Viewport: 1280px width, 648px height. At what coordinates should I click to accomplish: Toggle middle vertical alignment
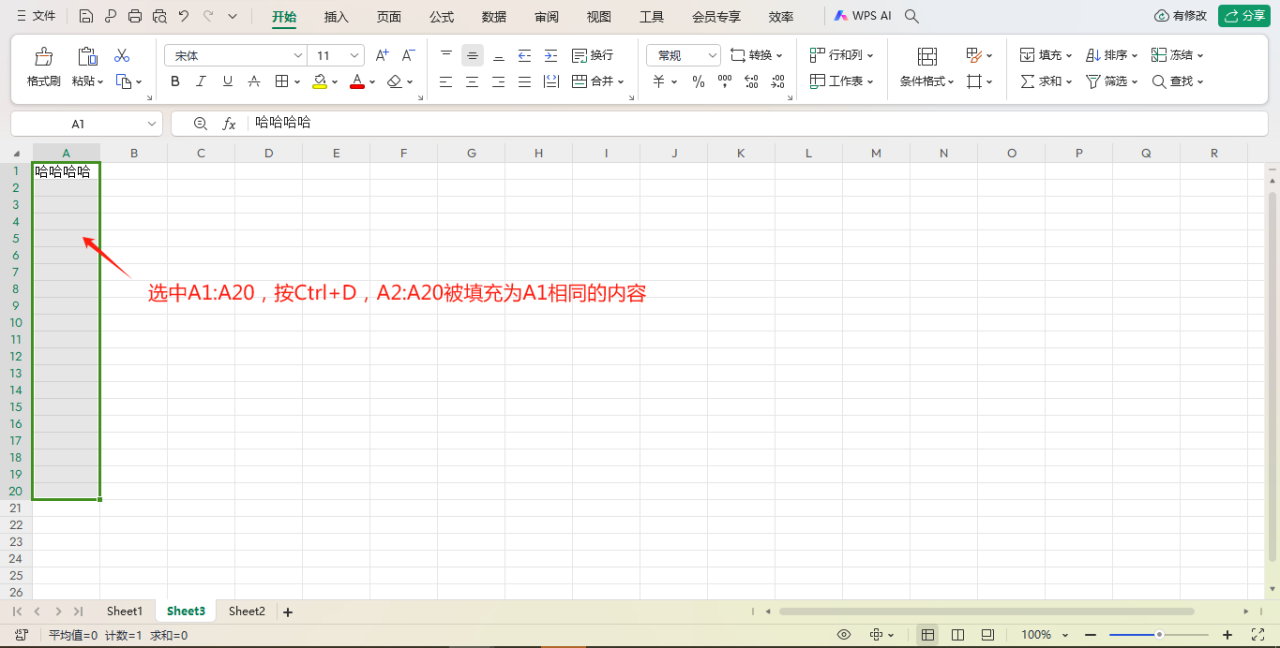click(x=472, y=55)
